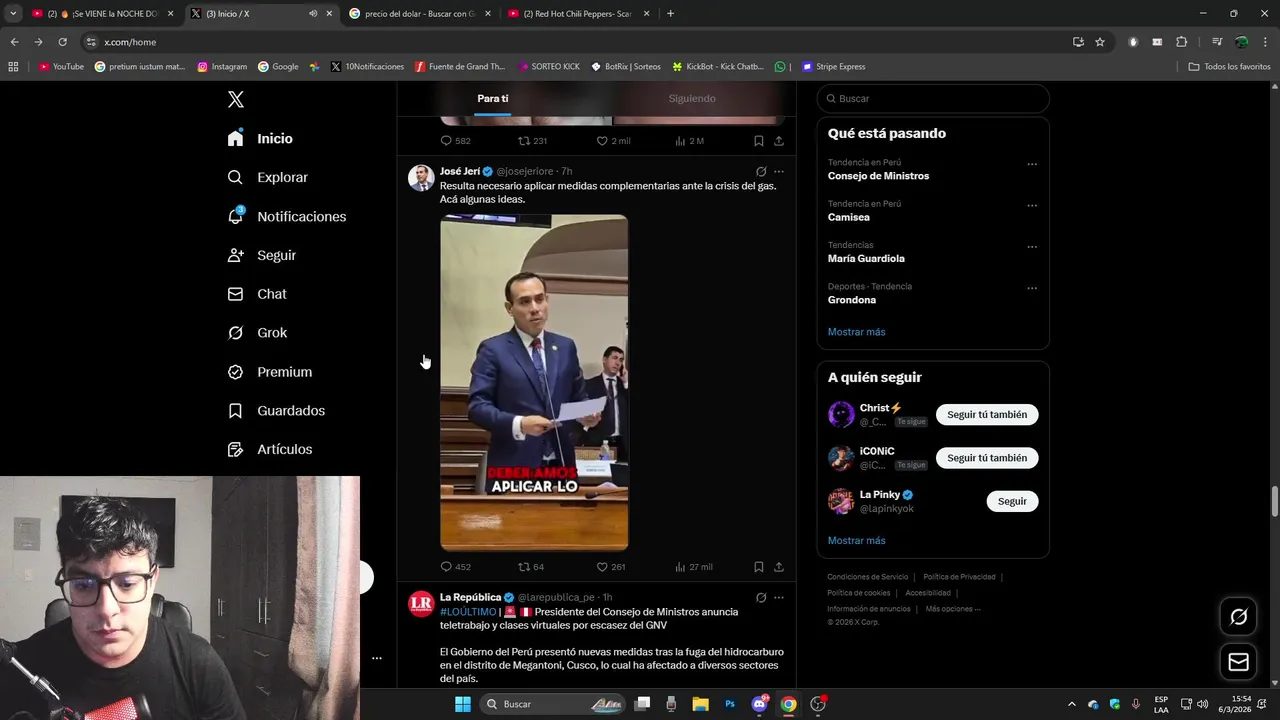Open more options on José Jerí post
1280x720 pixels.
point(779,172)
